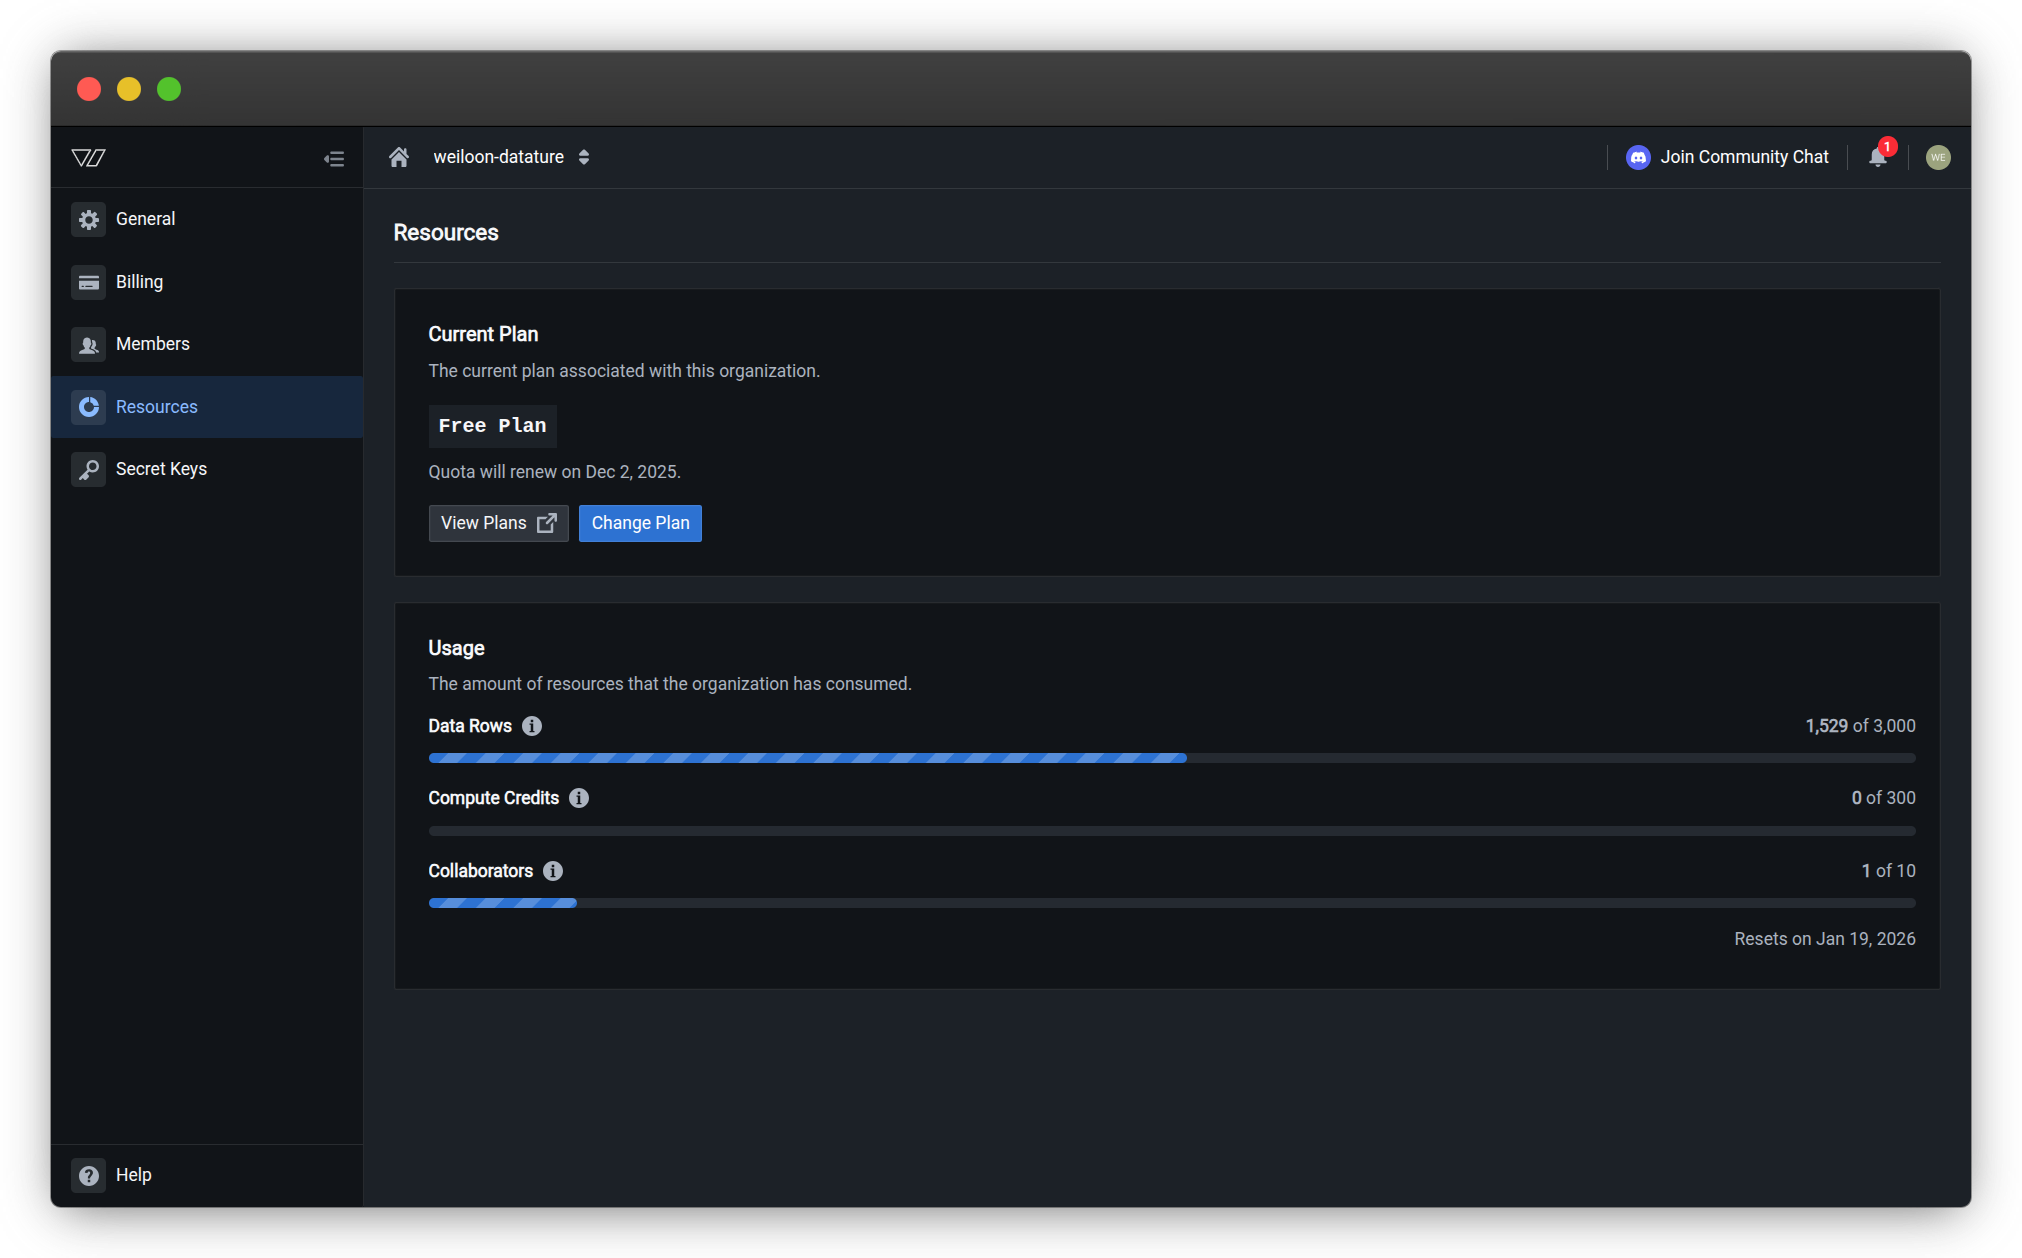Go to the Members page
The height and width of the screenshot is (1258, 2022).
pyautogui.click(x=152, y=344)
